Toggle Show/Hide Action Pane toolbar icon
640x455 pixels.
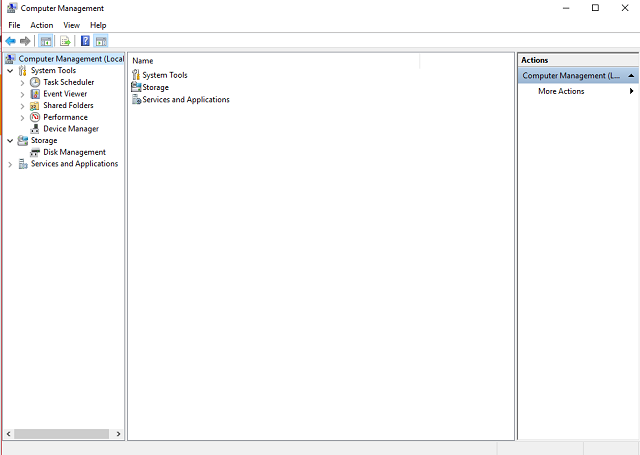pos(101,41)
